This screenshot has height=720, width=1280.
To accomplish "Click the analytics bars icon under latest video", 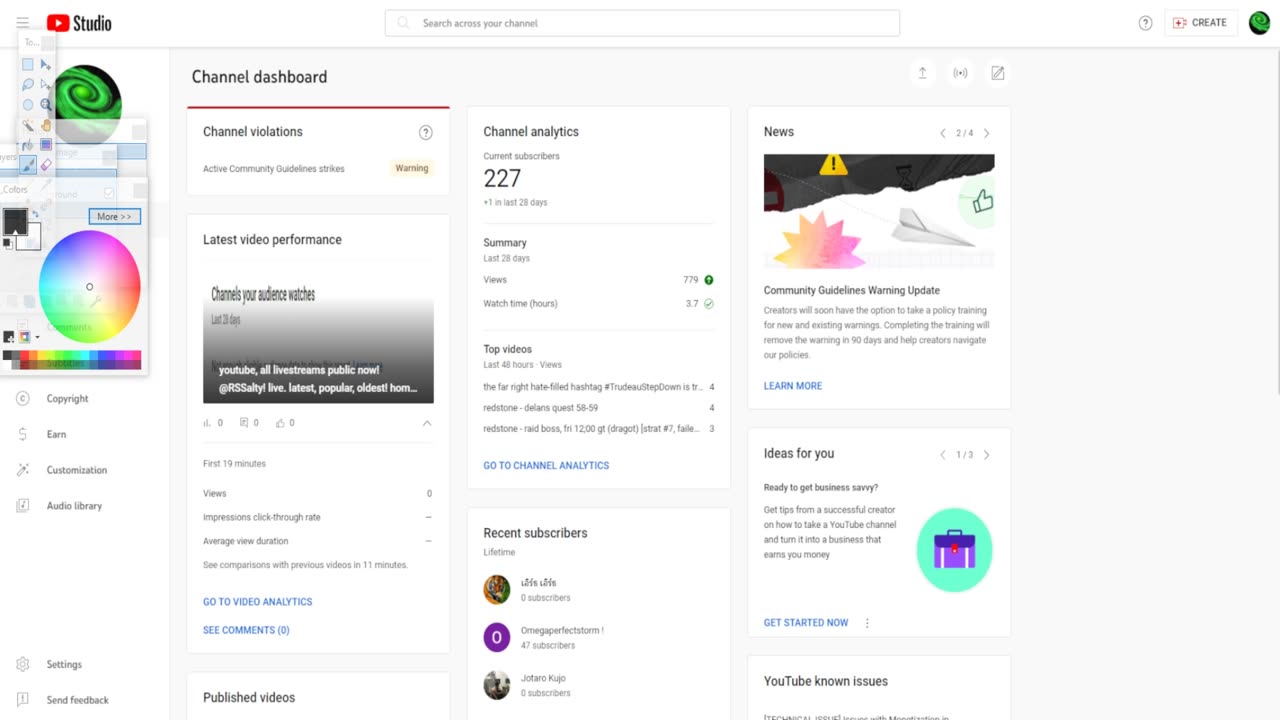I will pos(207,423).
